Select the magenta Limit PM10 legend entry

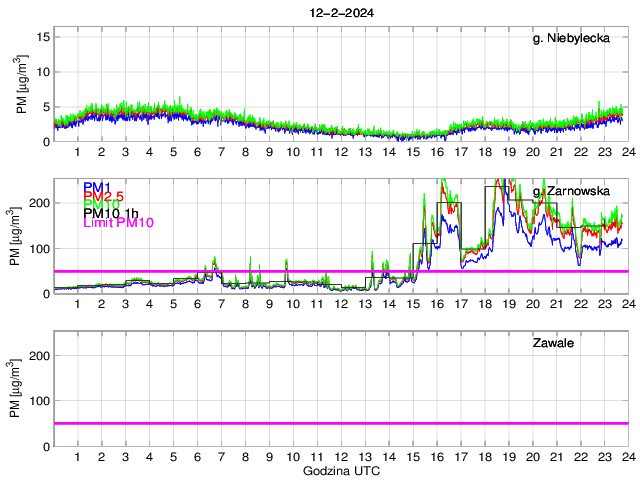[117, 222]
